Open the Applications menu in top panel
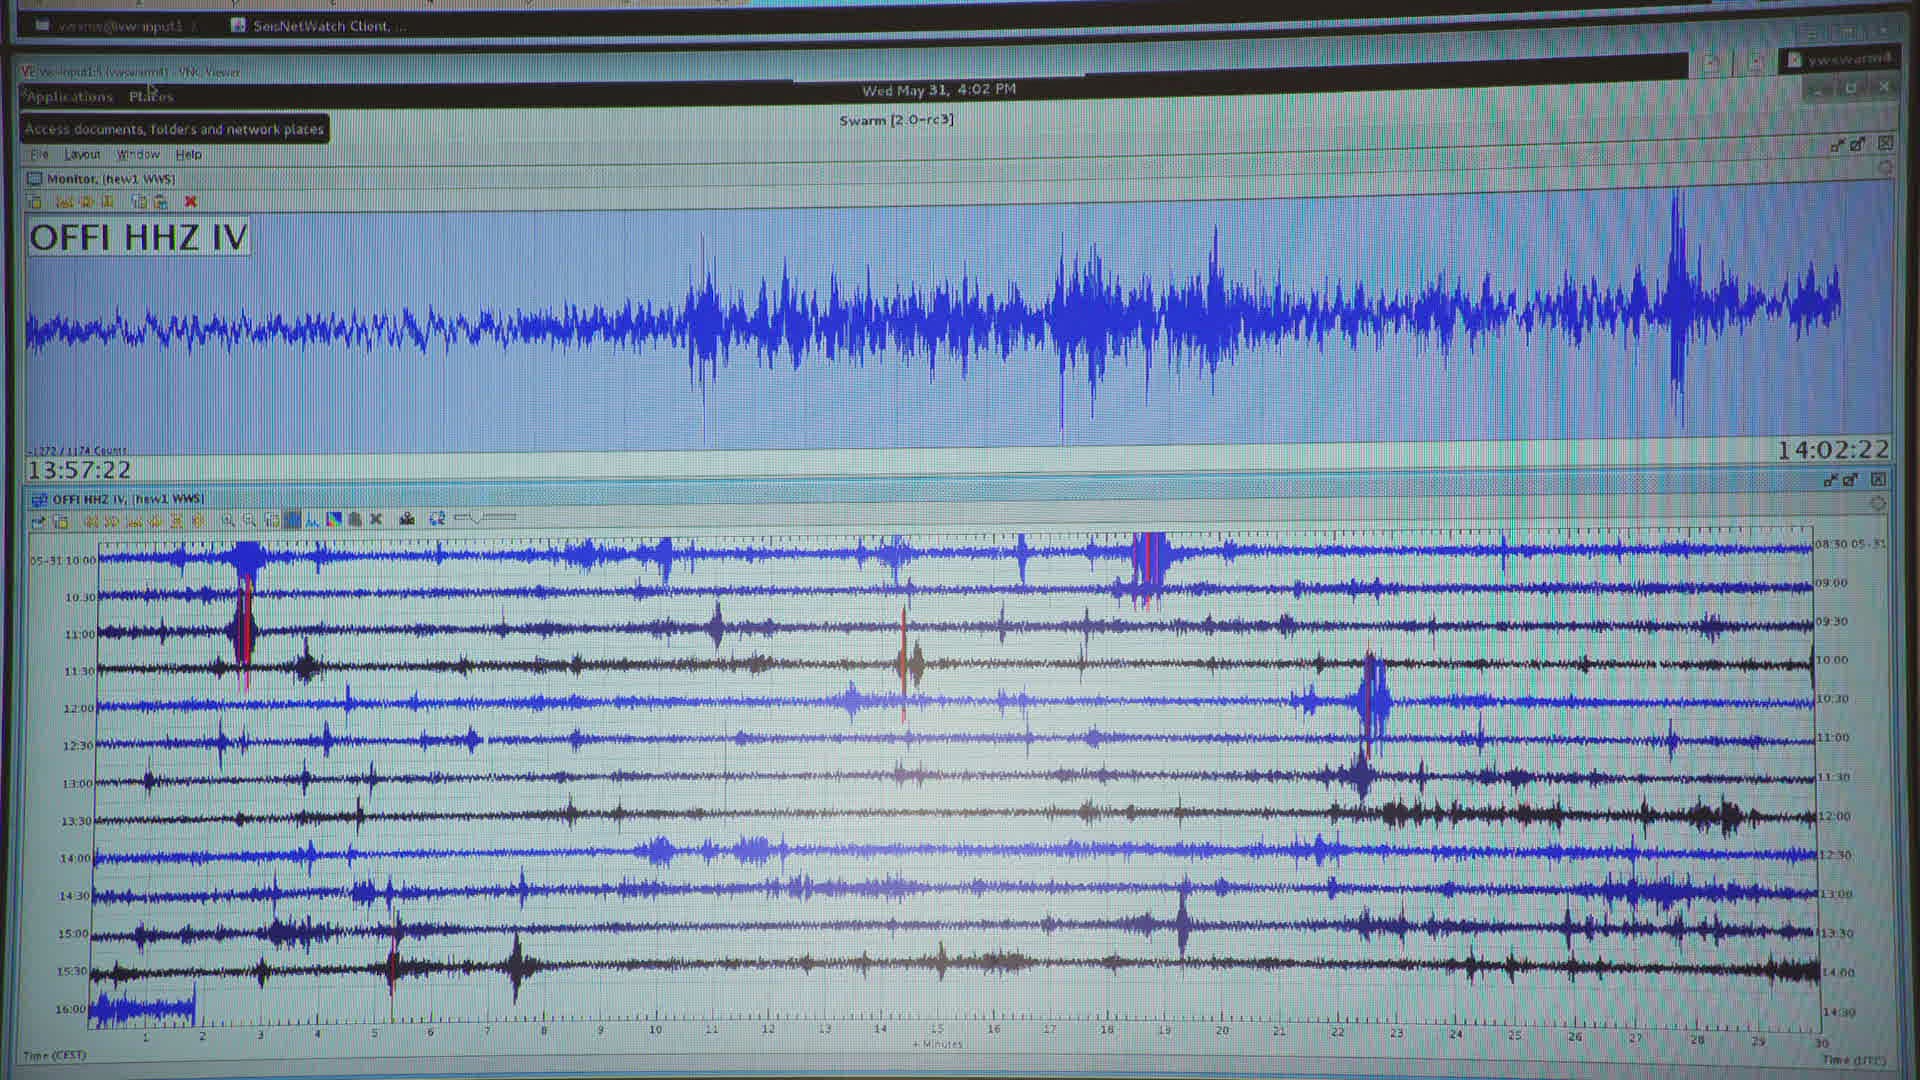1920x1080 pixels. [69, 97]
